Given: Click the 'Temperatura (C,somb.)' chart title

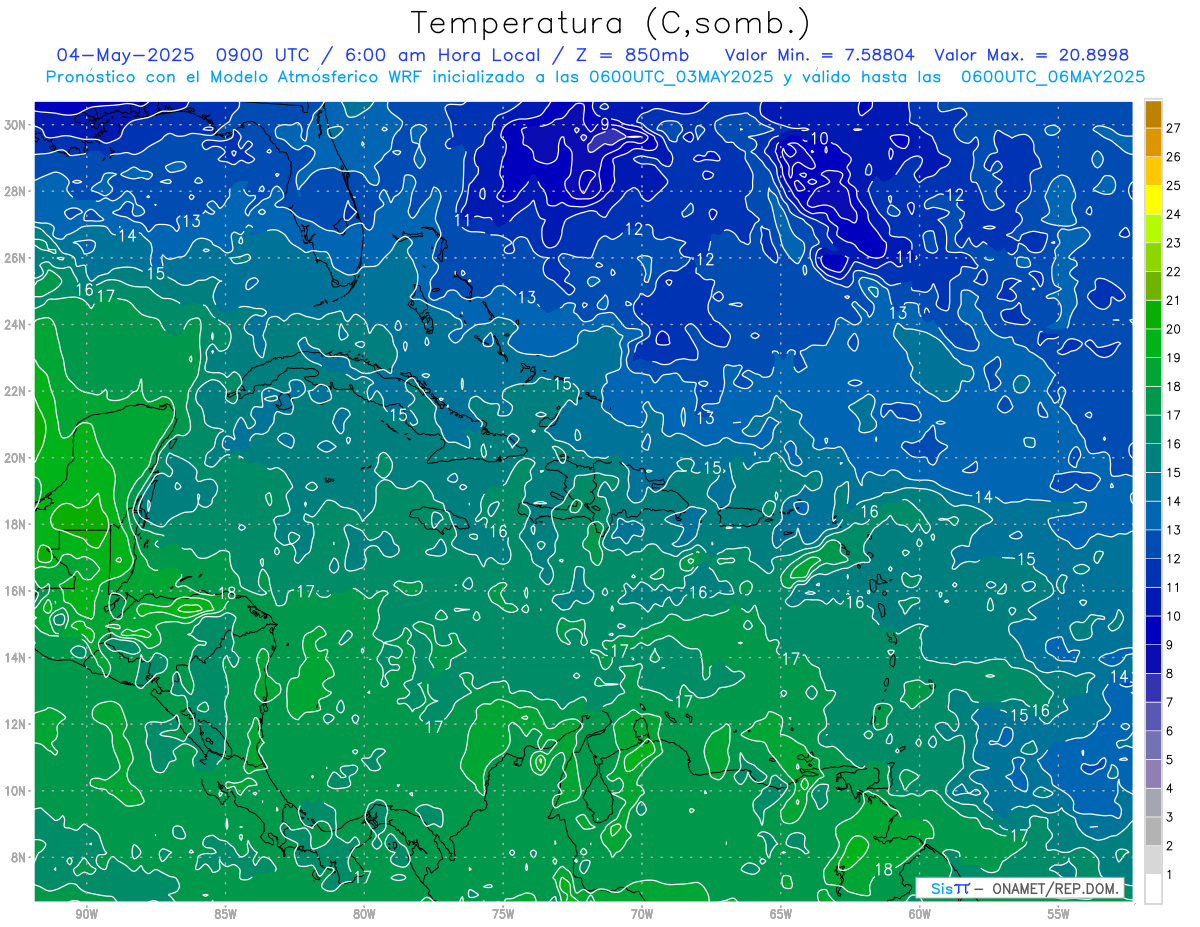Looking at the screenshot, I should click(x=610, y=23).
